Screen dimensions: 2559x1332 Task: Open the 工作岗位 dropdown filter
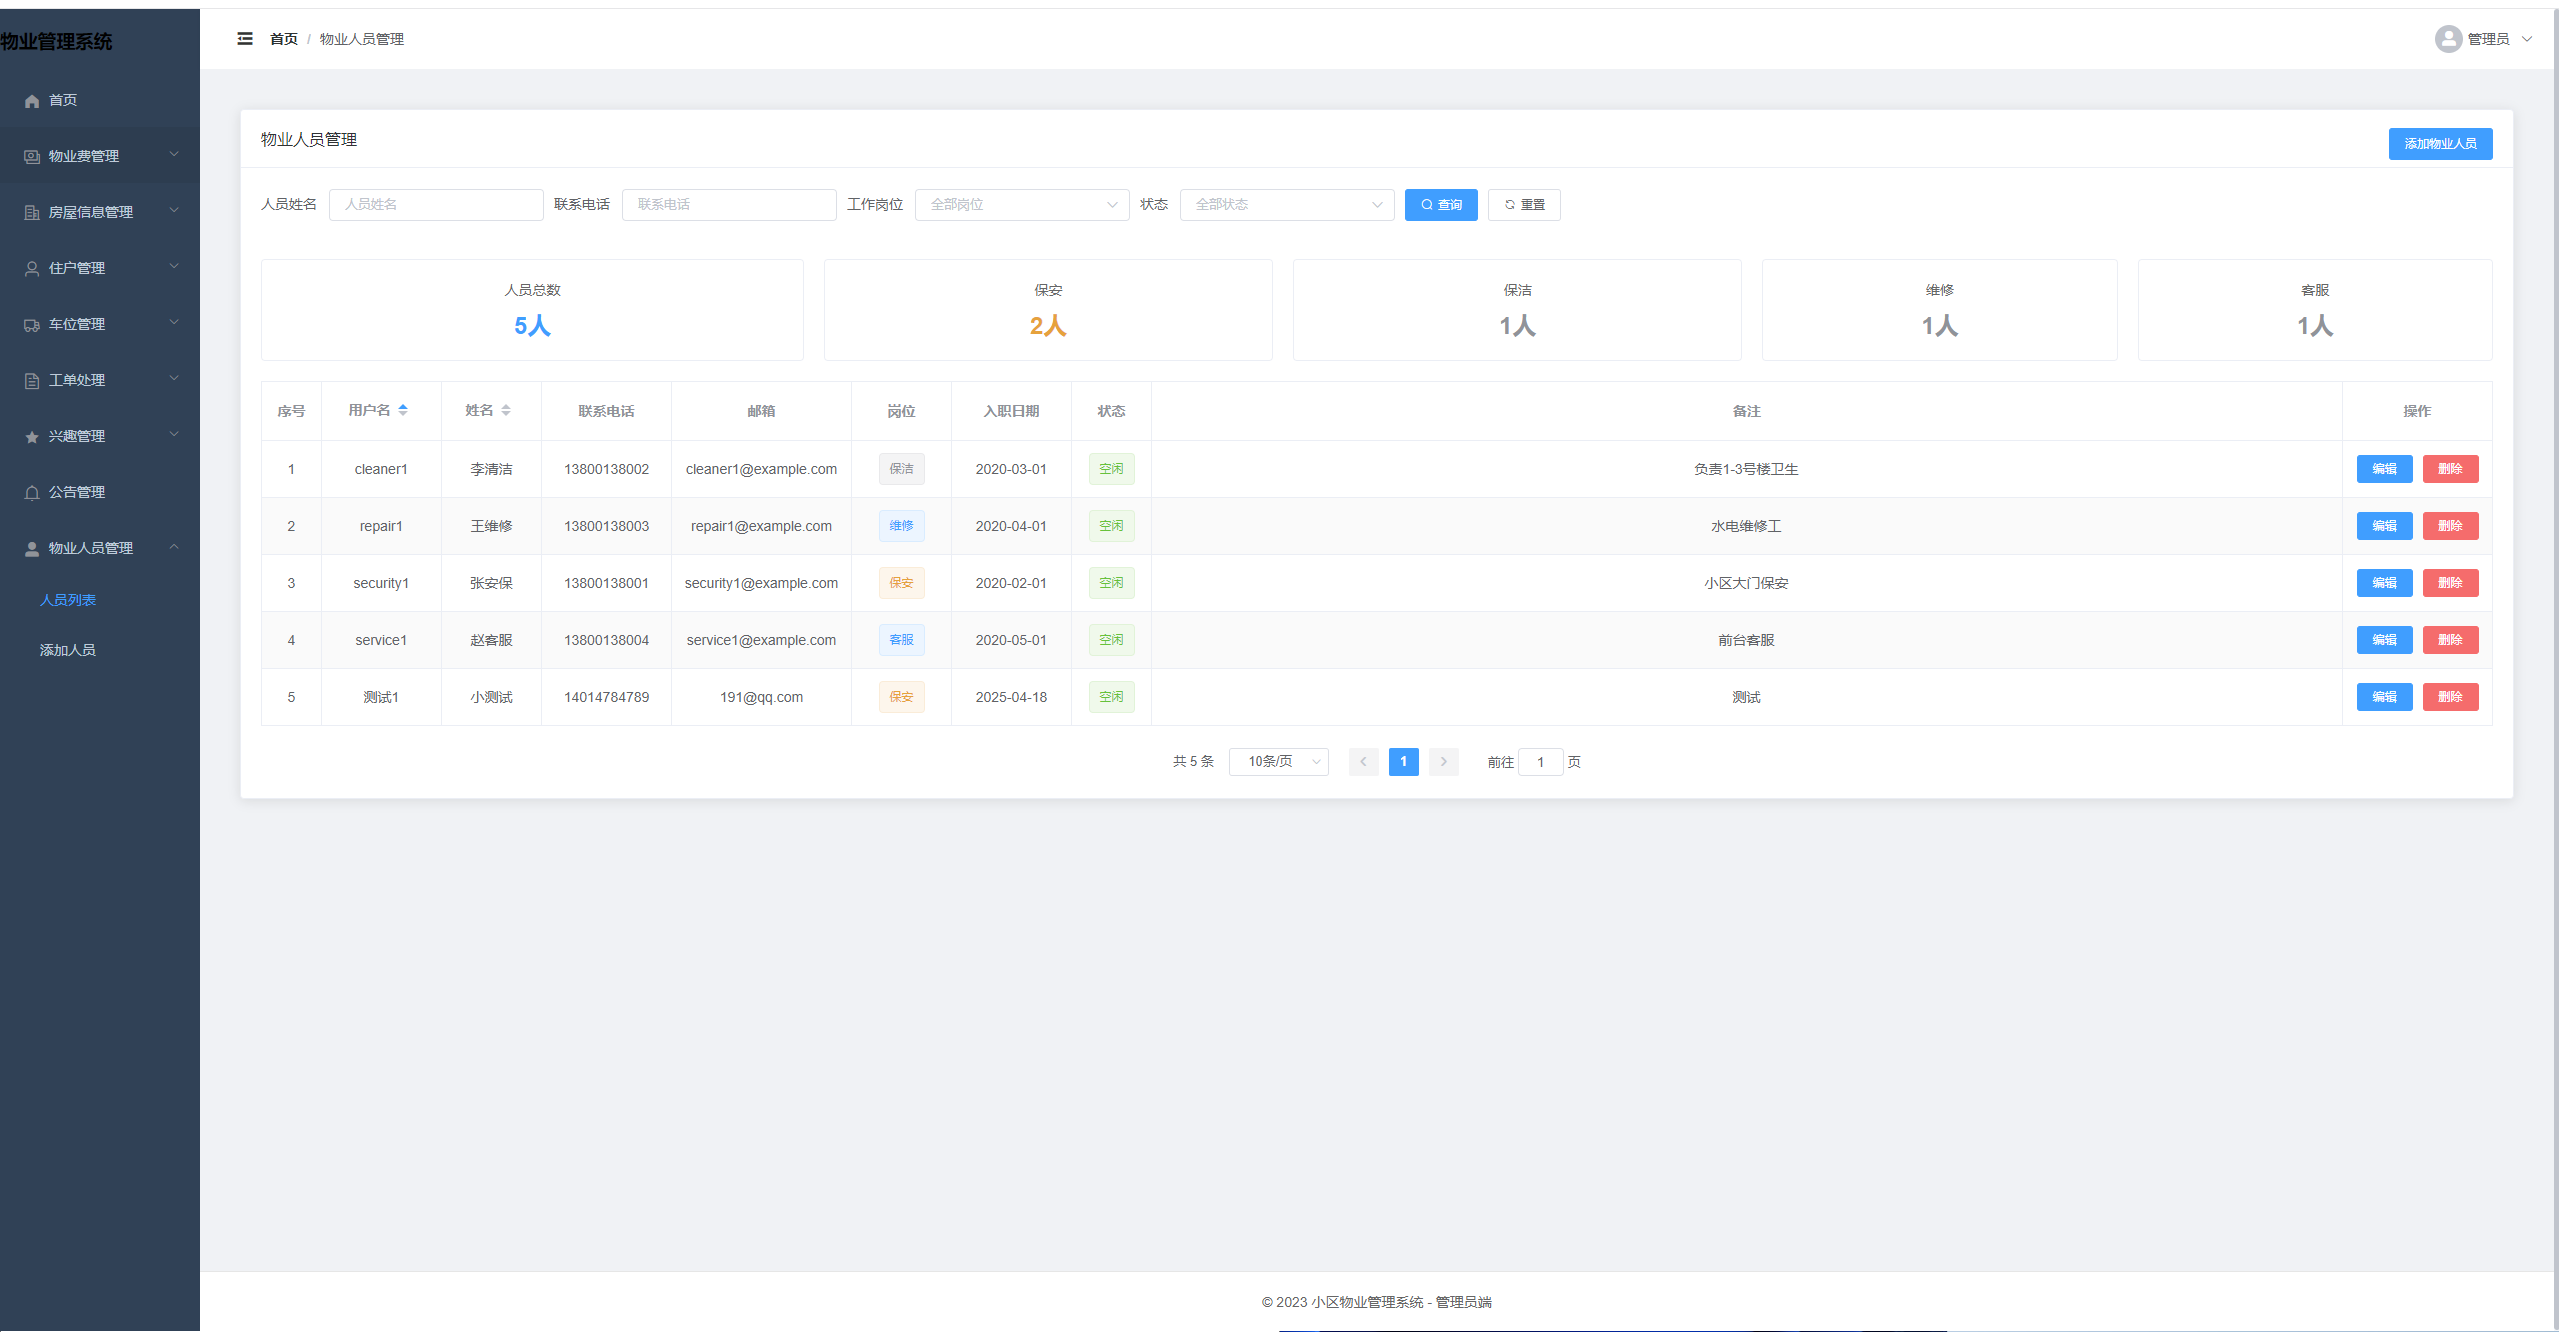click(x=1021, y=205)
